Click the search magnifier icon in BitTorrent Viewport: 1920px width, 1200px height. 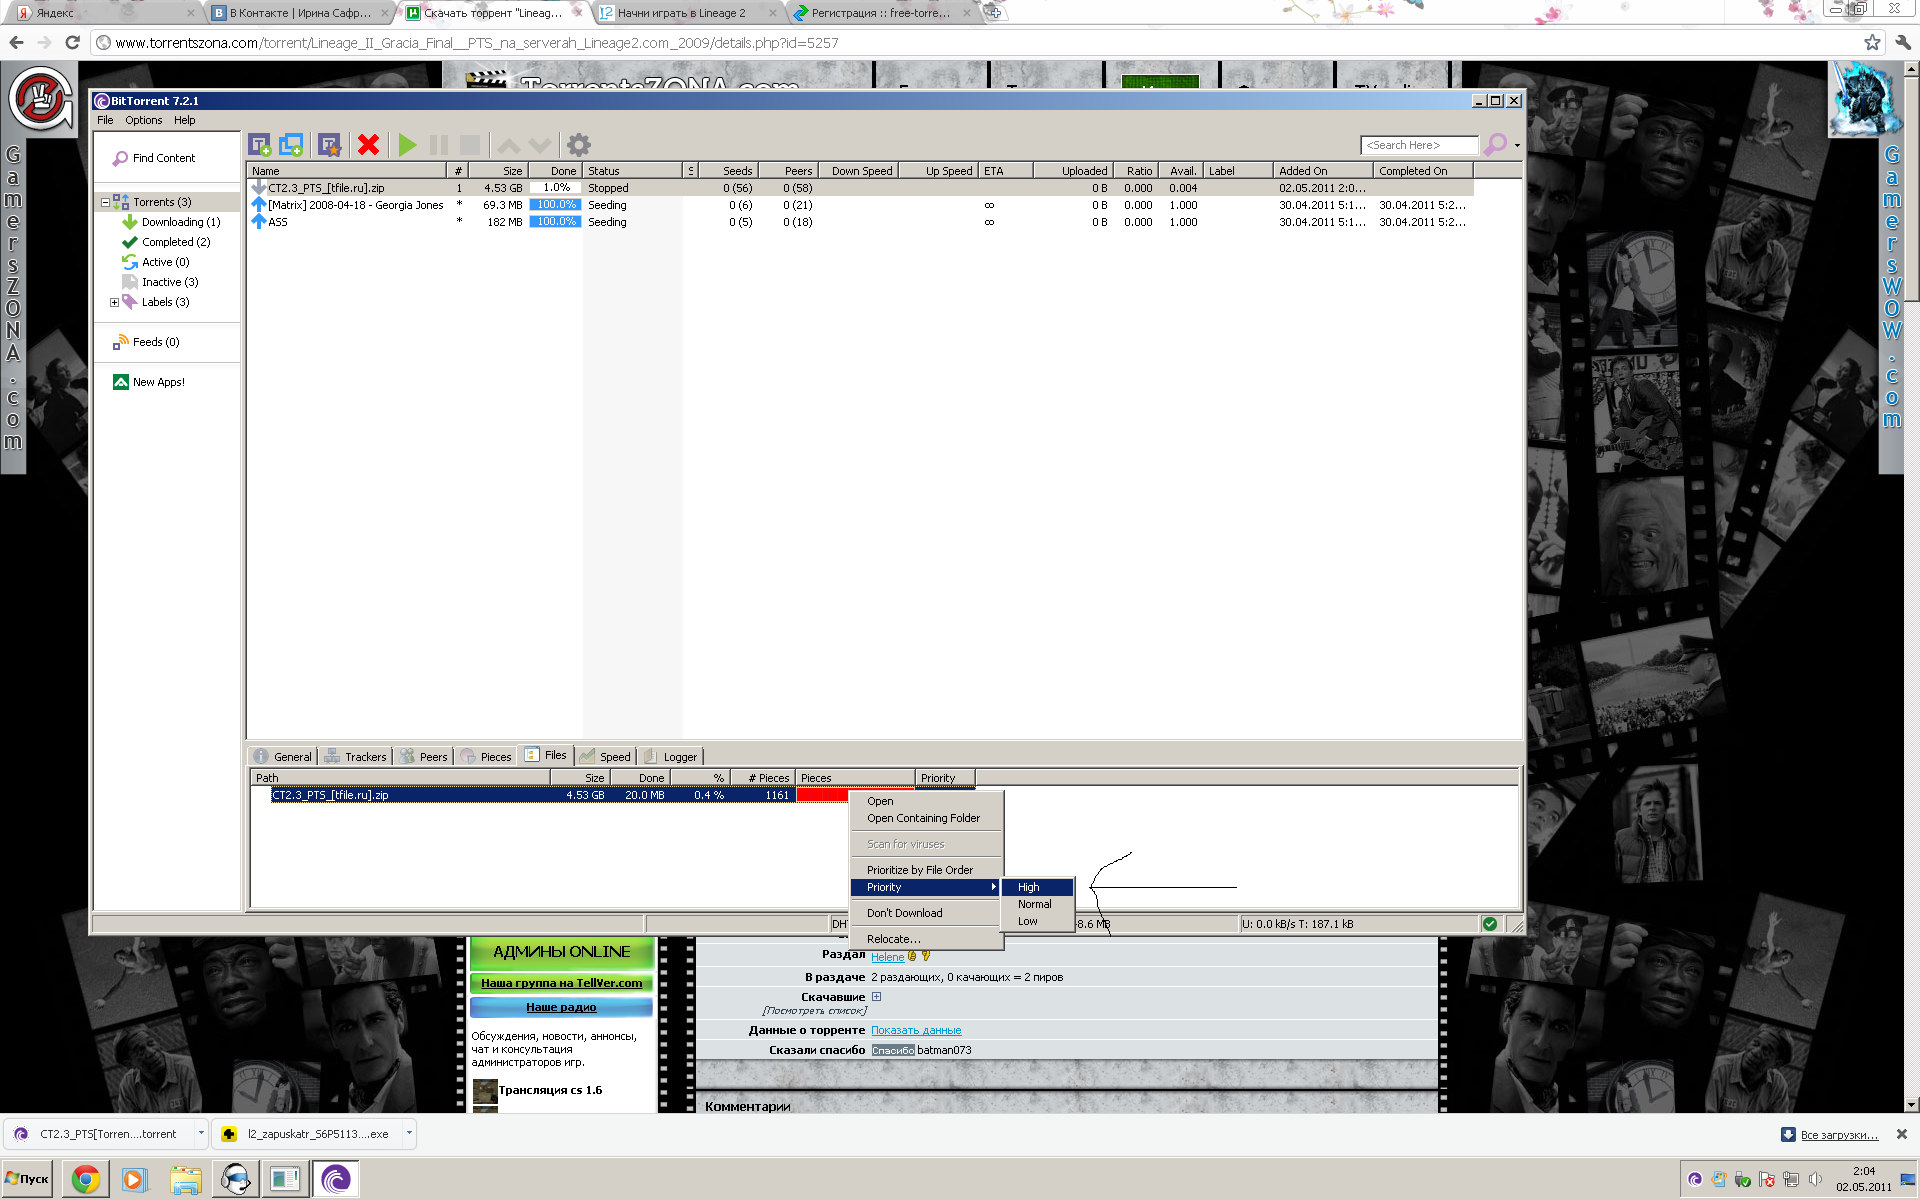click(1495, 145)
